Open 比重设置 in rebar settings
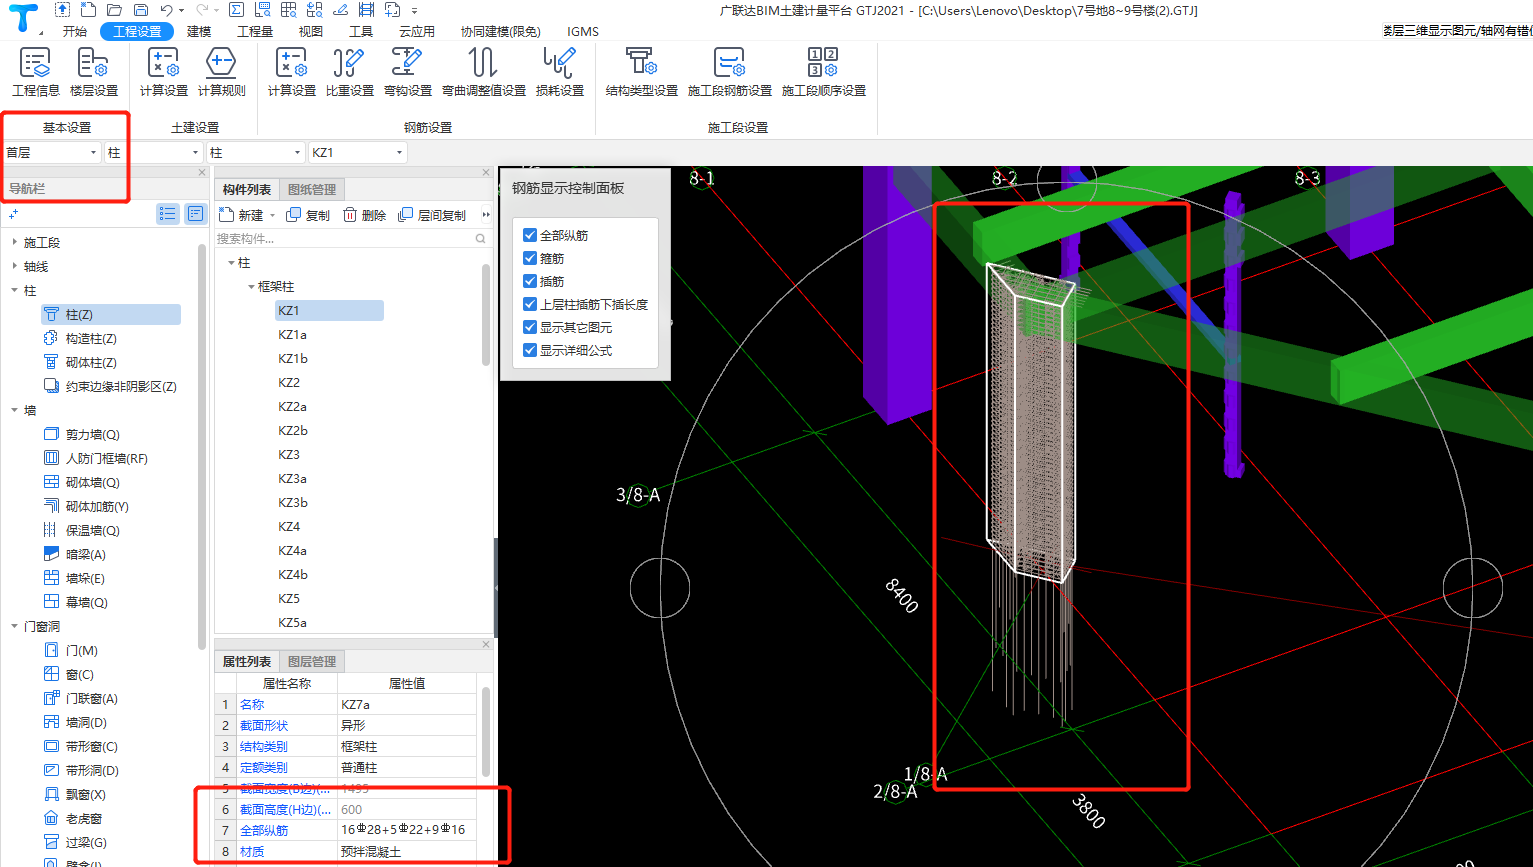1533x867 pixels. [349, 72]
